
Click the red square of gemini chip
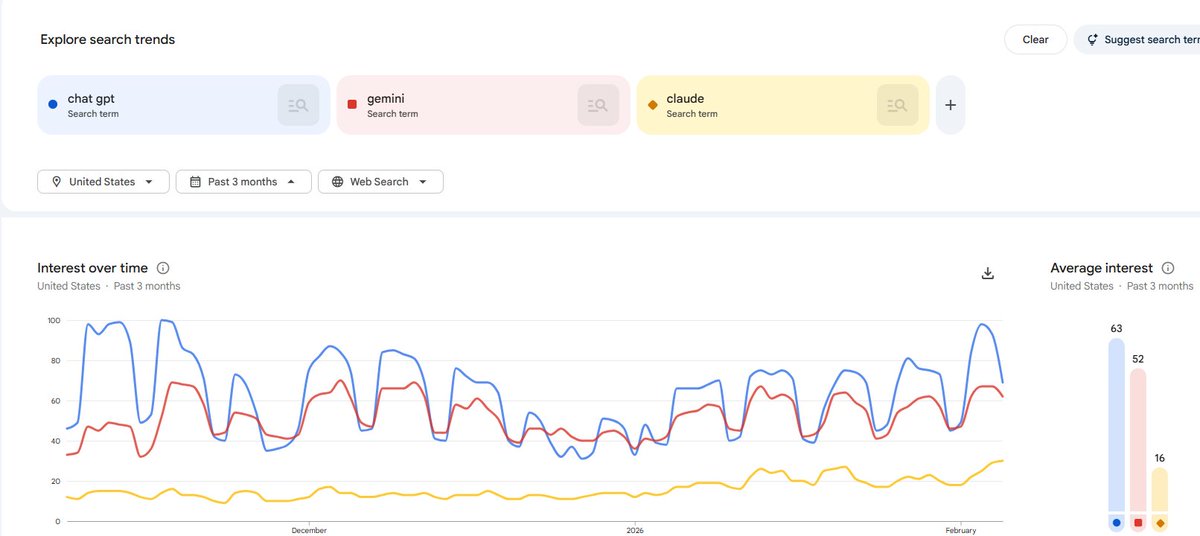[x=352, y=105]
